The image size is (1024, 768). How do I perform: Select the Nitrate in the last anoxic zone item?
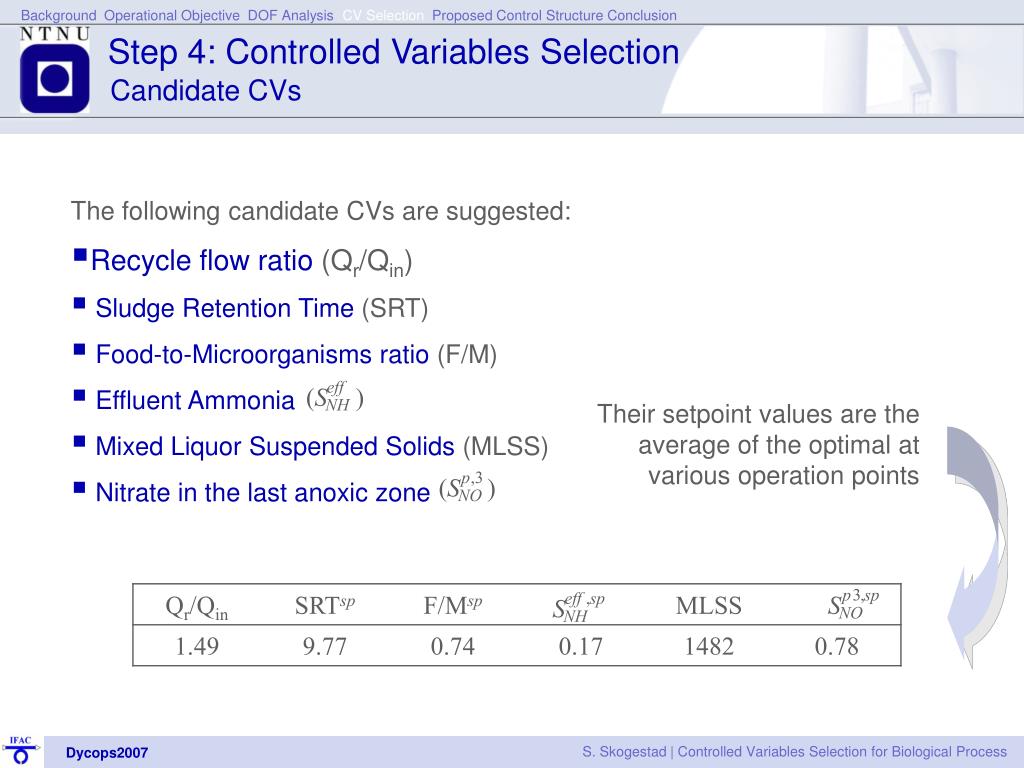point(262,492)
